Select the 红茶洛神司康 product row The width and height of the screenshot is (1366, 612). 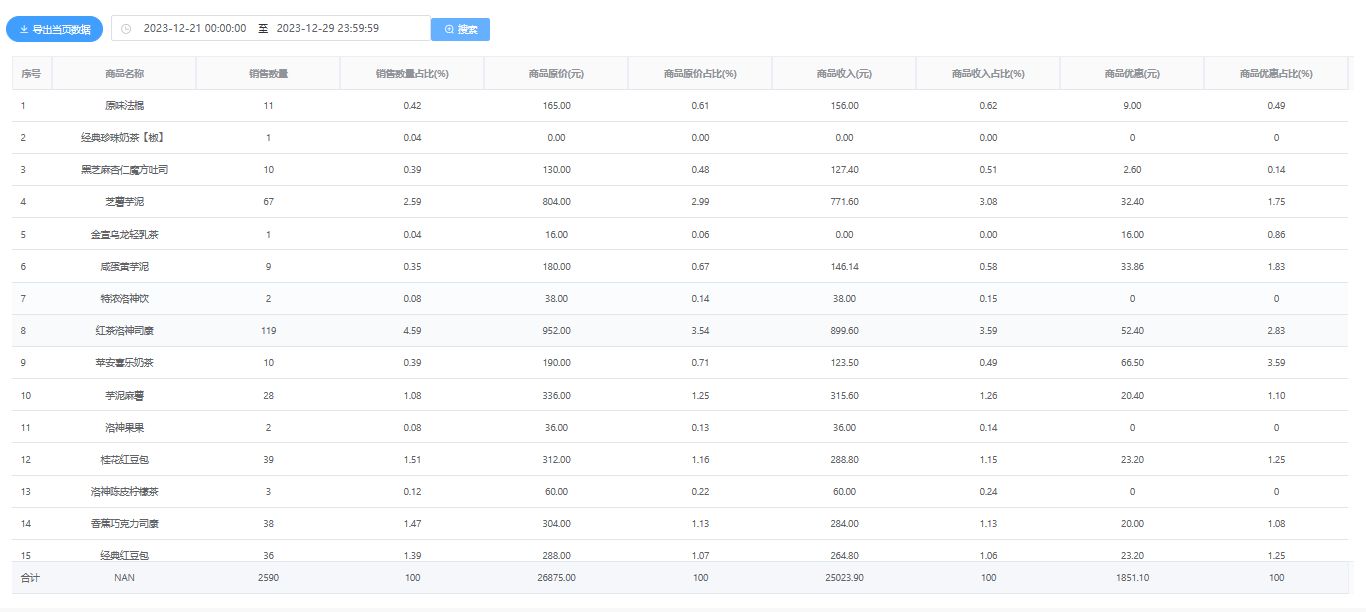(124, 331)
